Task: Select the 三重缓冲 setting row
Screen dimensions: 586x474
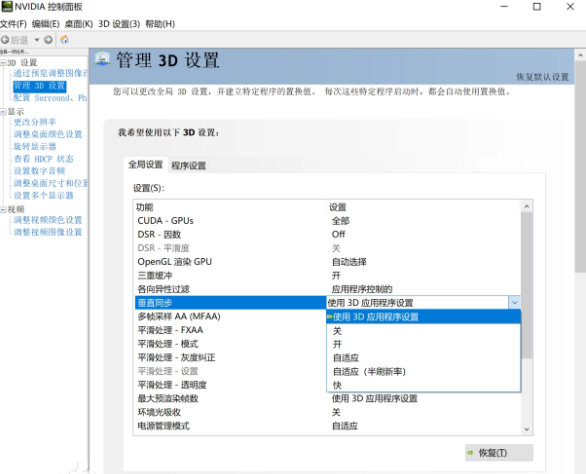Action: tap(327, 276)
